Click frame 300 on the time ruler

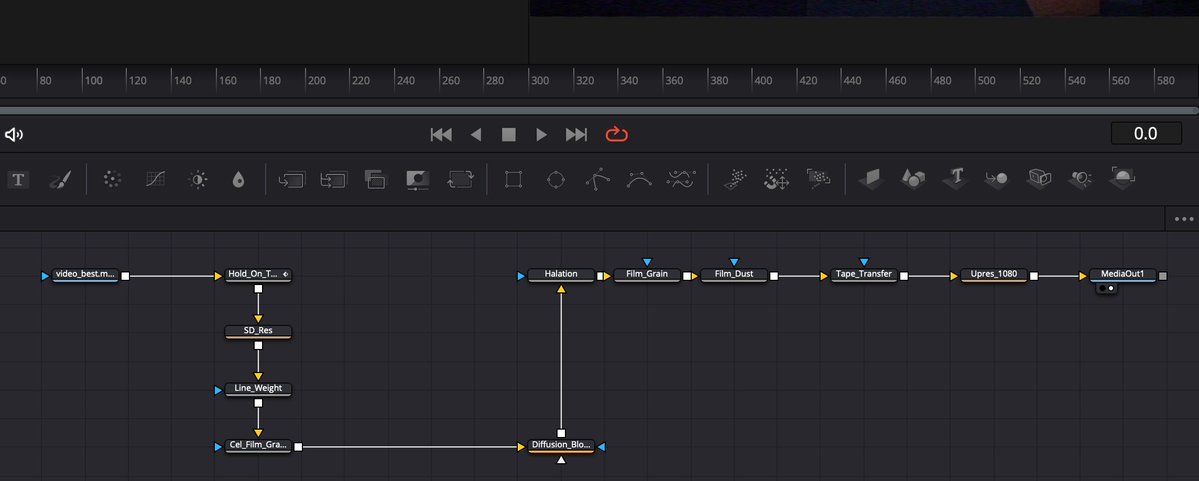tap(539, 80)
